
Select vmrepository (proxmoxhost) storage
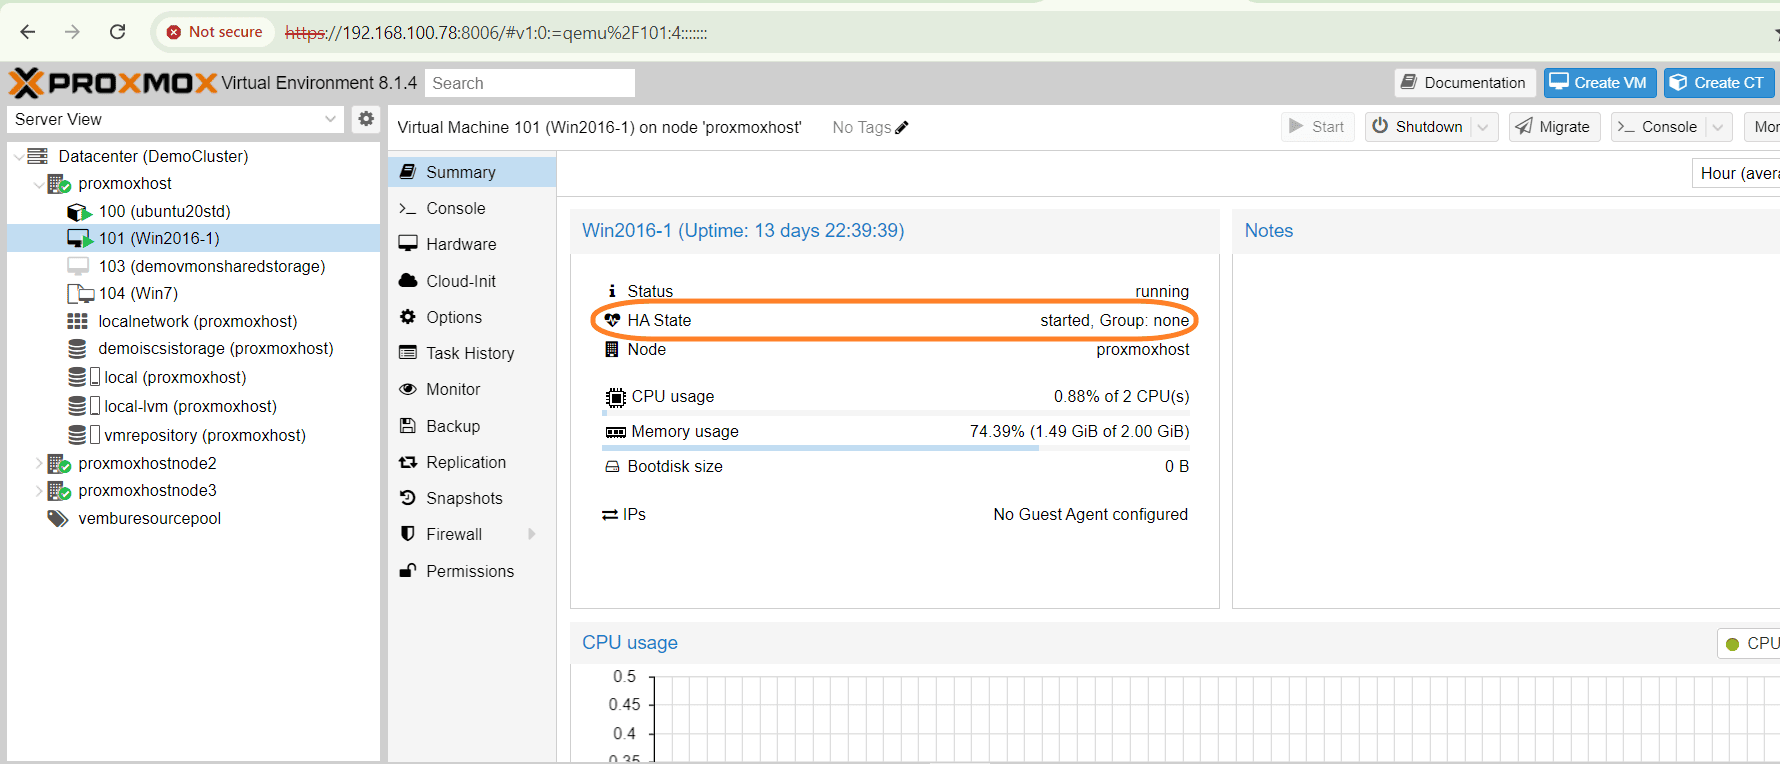pyautogui.click(x=205, y=436)
